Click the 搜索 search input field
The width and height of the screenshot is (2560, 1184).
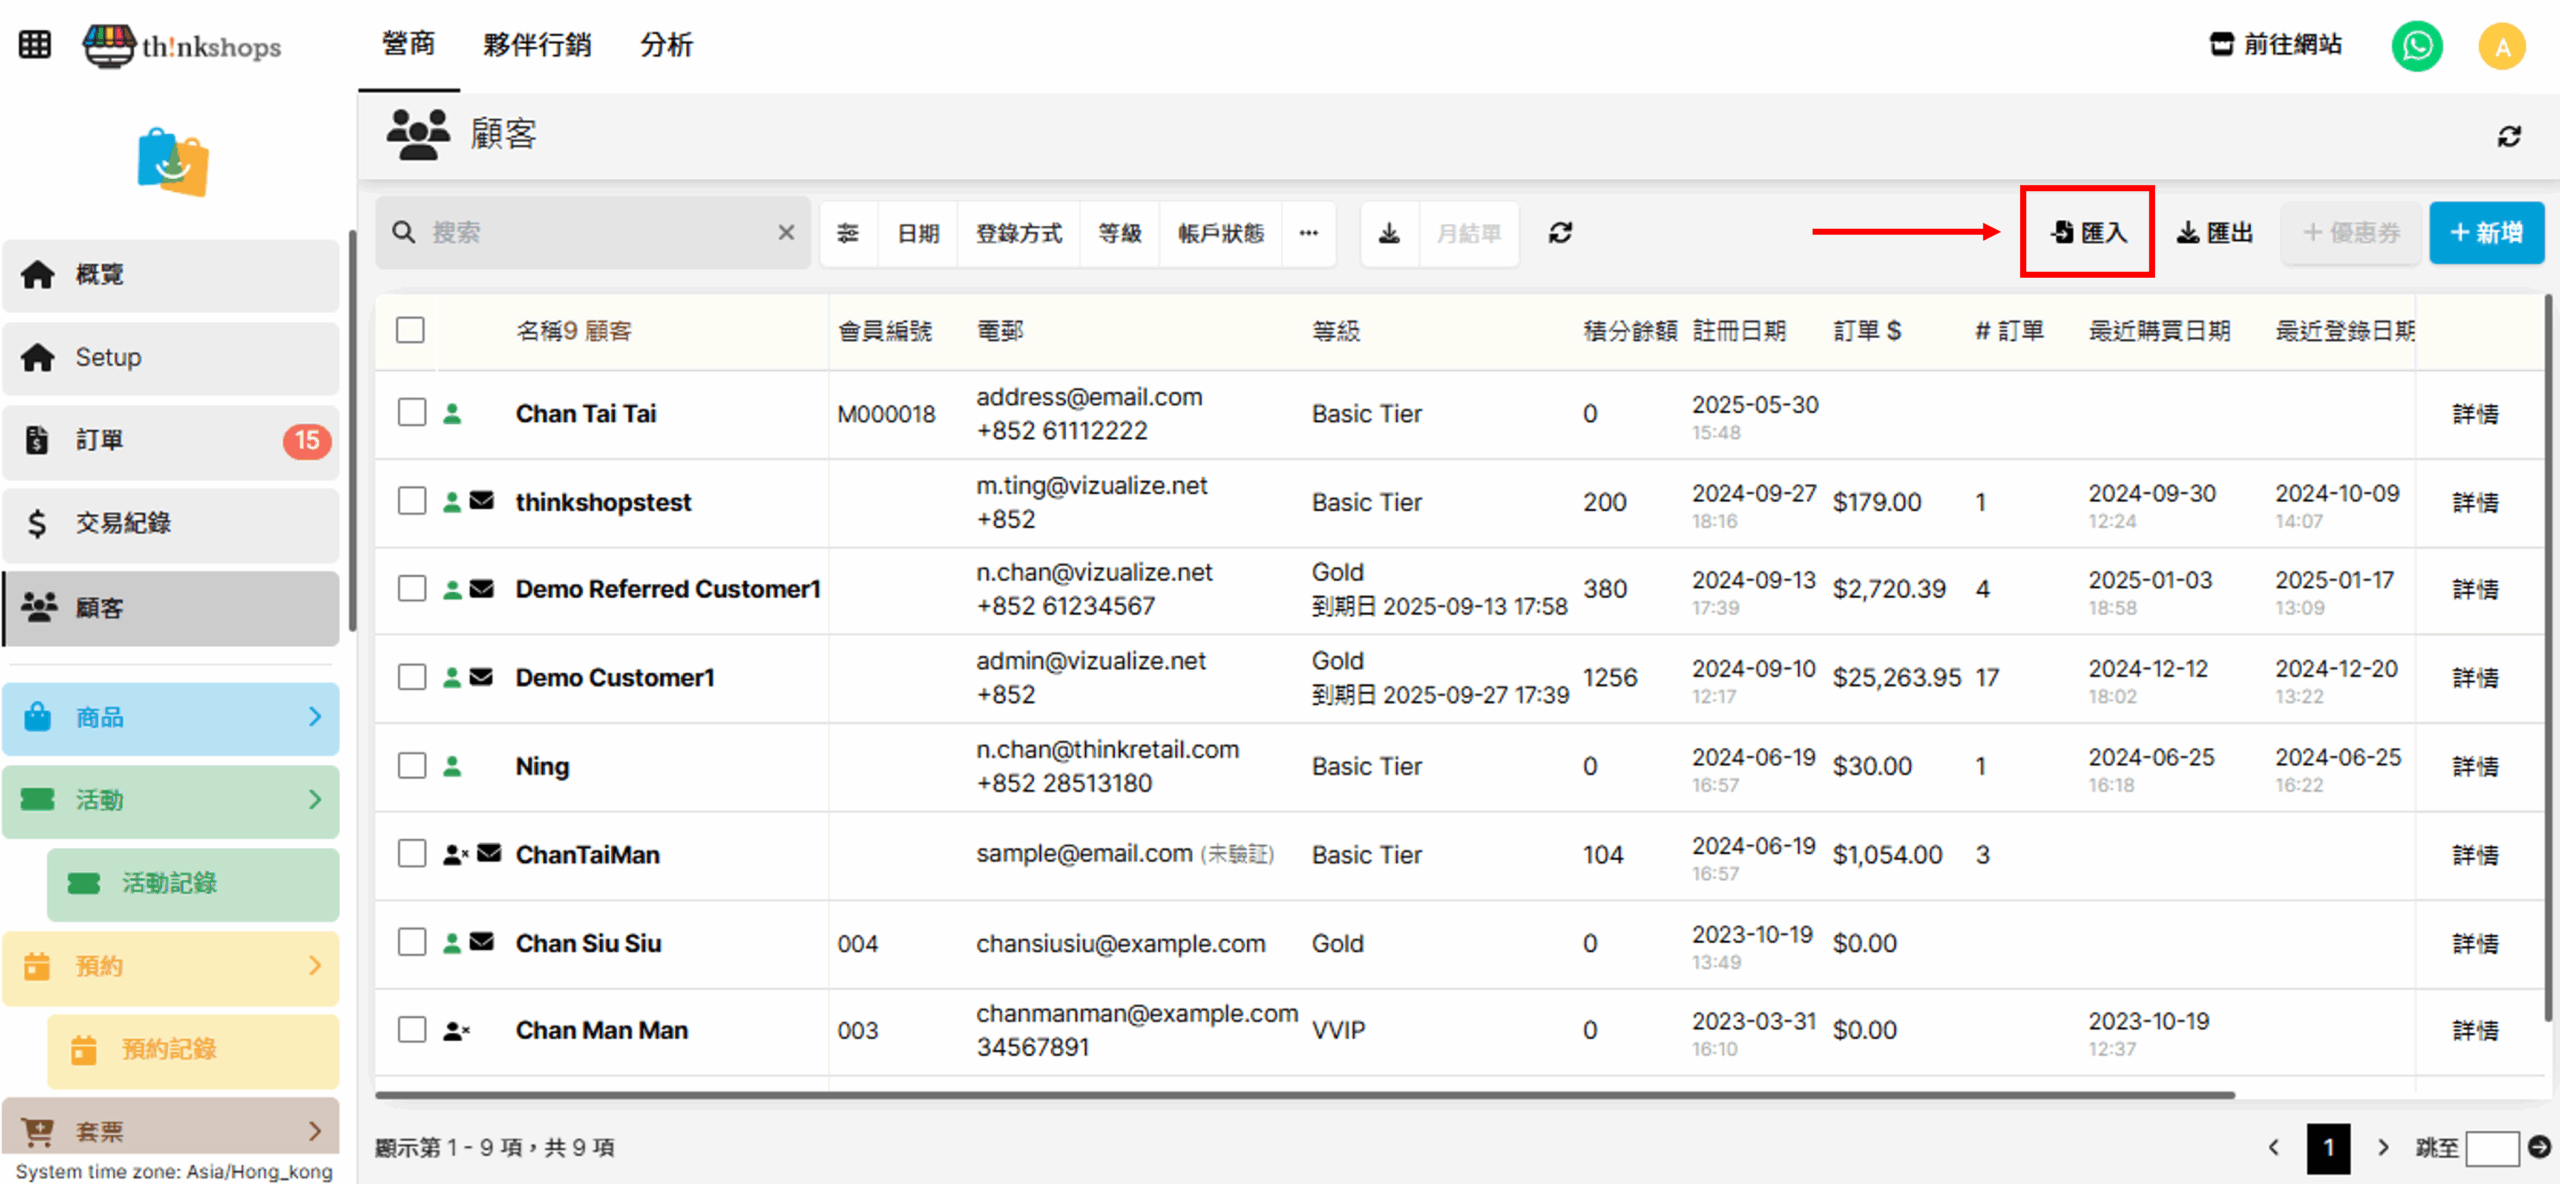click(595, 233)
